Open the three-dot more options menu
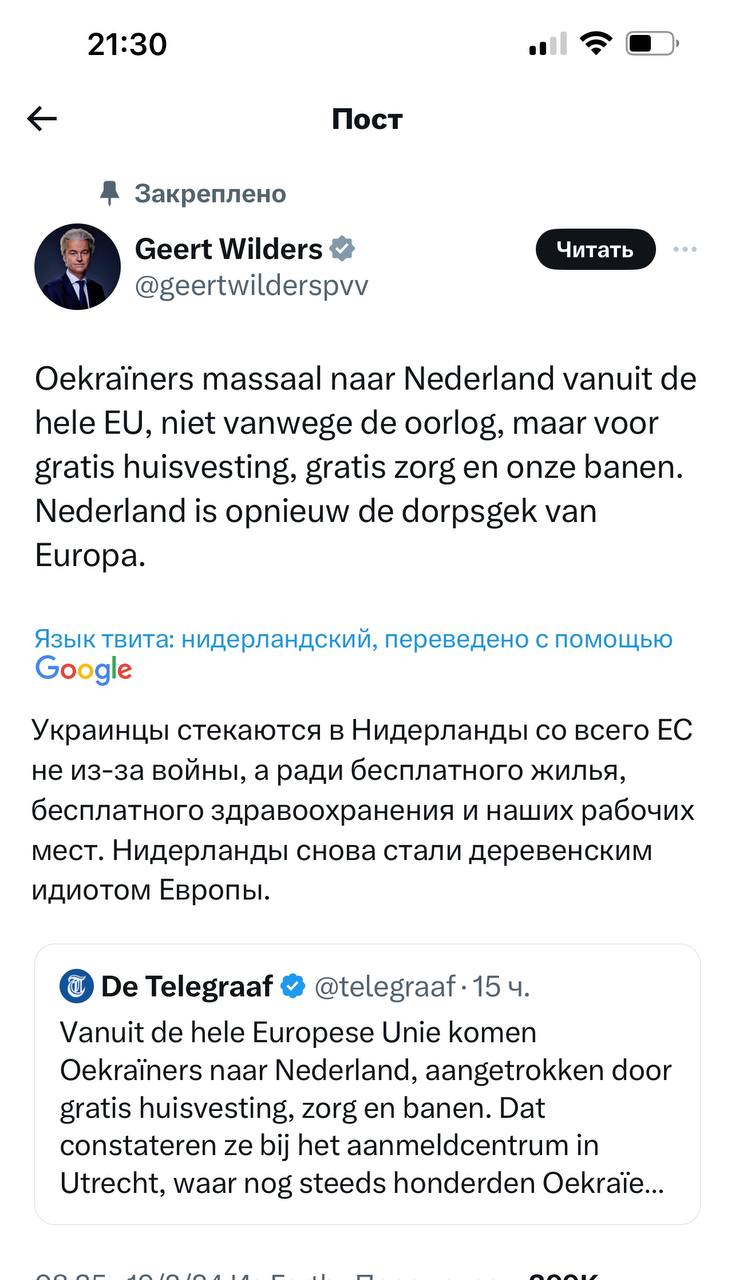The height and width of the screenshot is (1280, 735). pyautogui.click(x=685, y=249)
